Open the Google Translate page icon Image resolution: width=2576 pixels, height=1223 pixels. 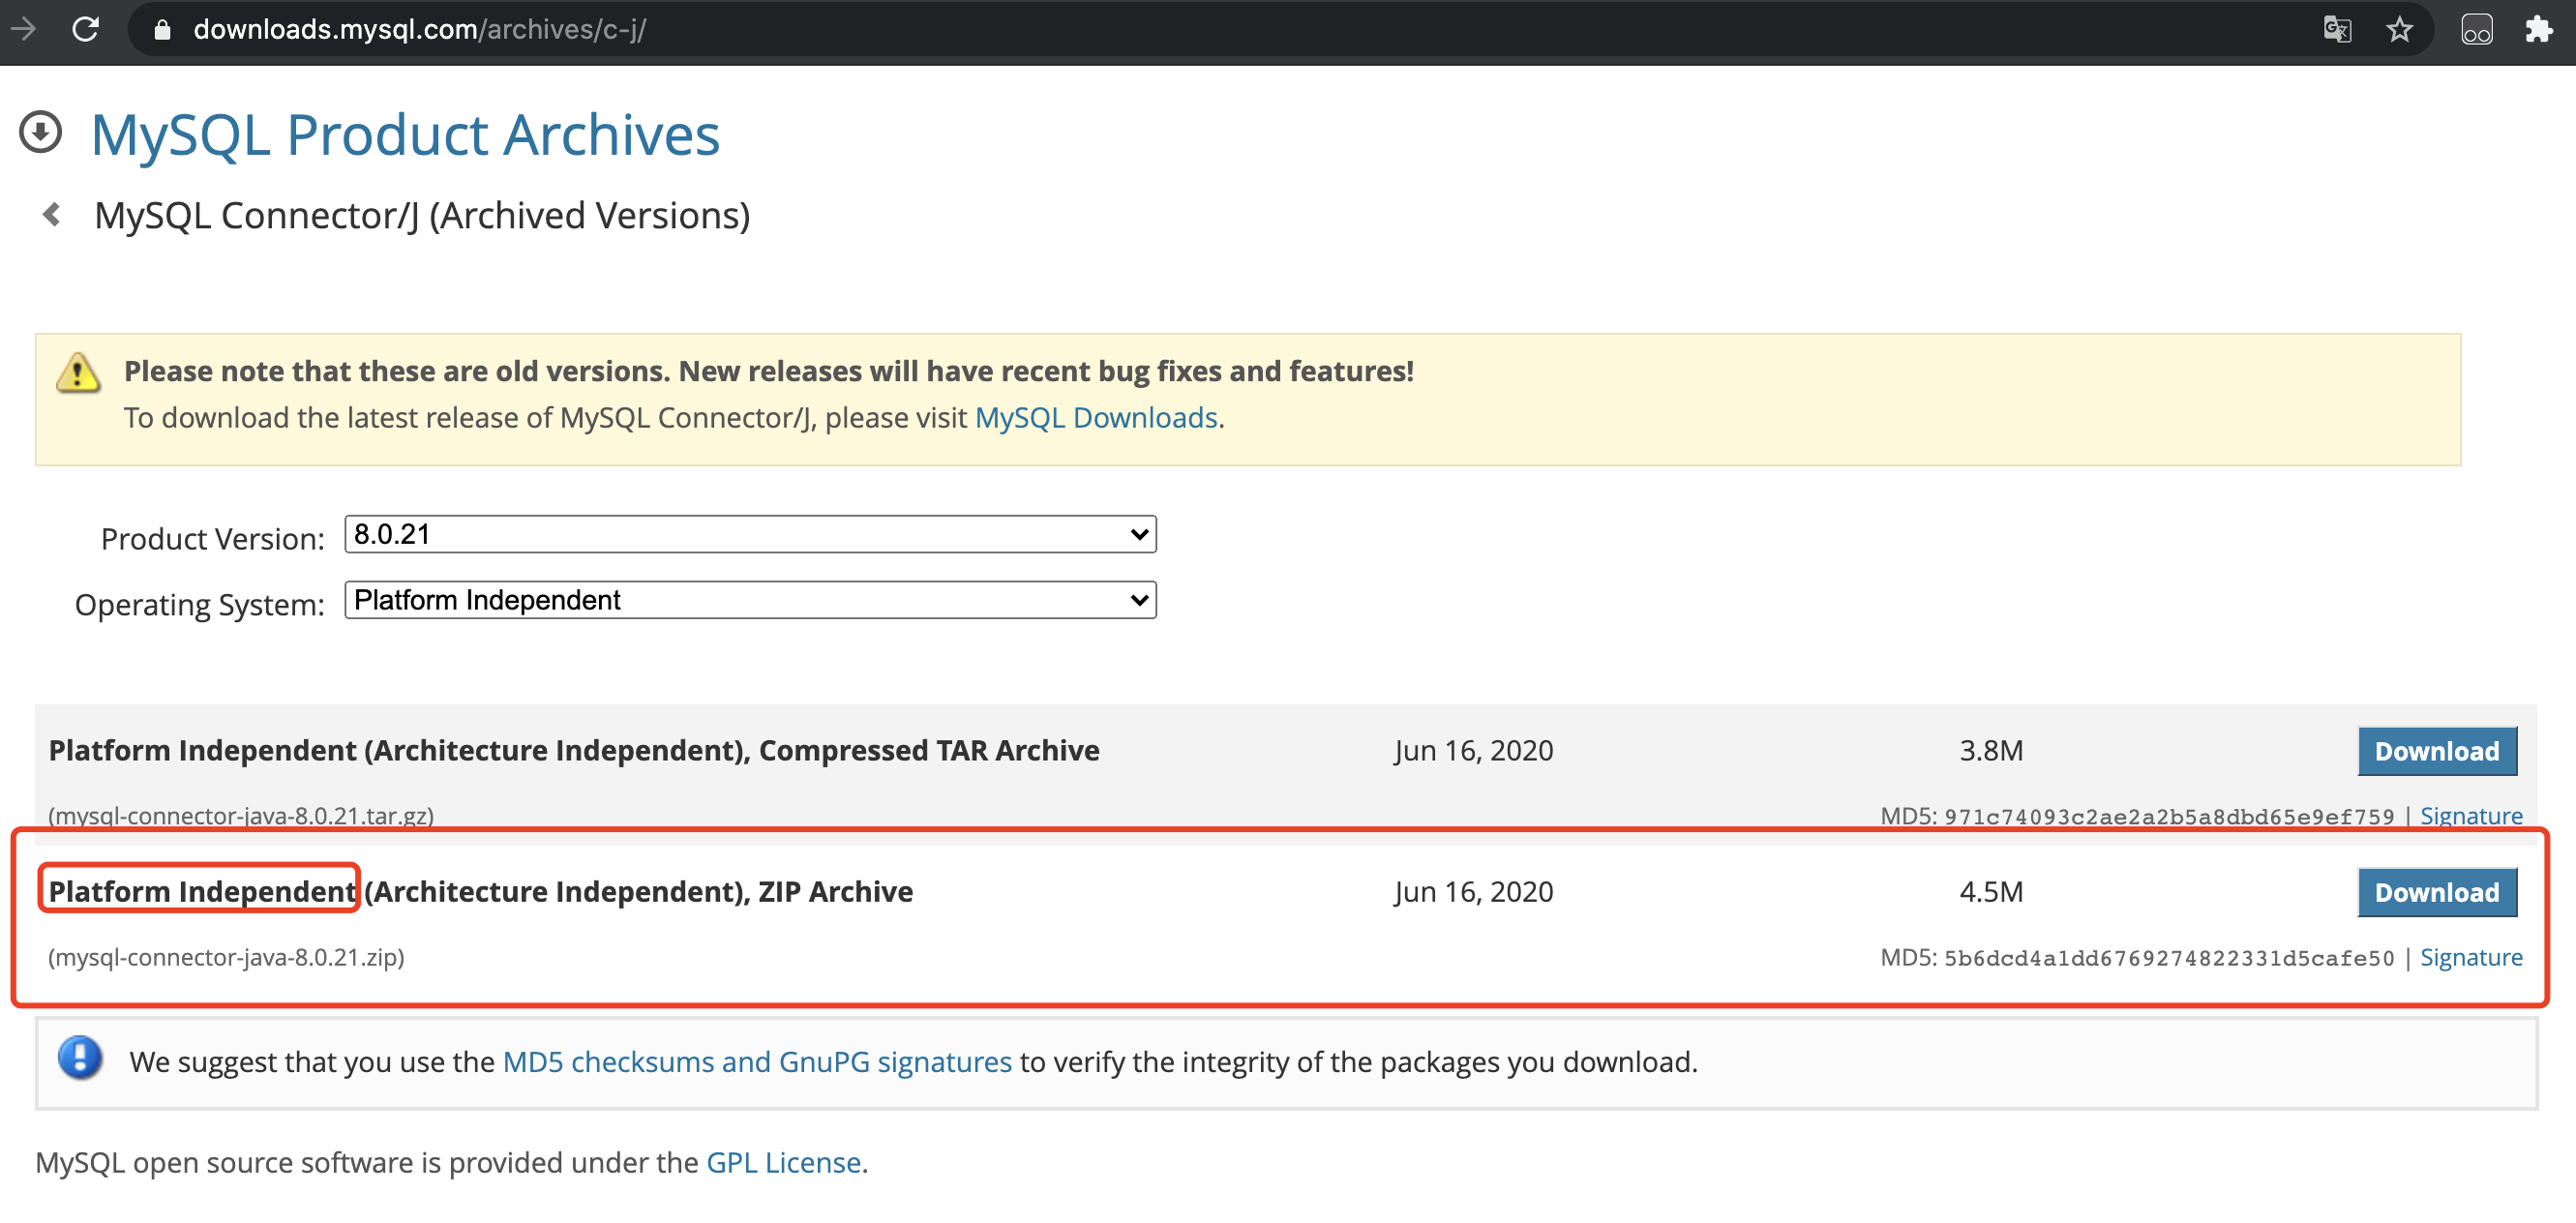(2336, 29)
